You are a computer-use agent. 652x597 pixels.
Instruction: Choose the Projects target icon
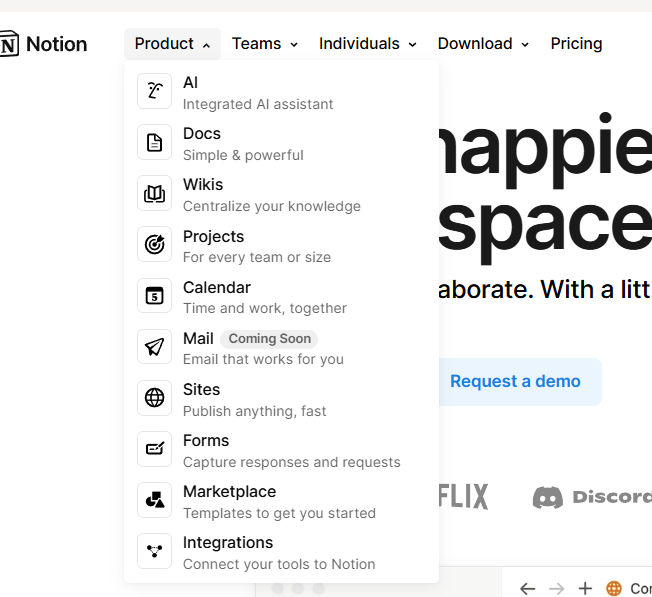pos(154,244)
